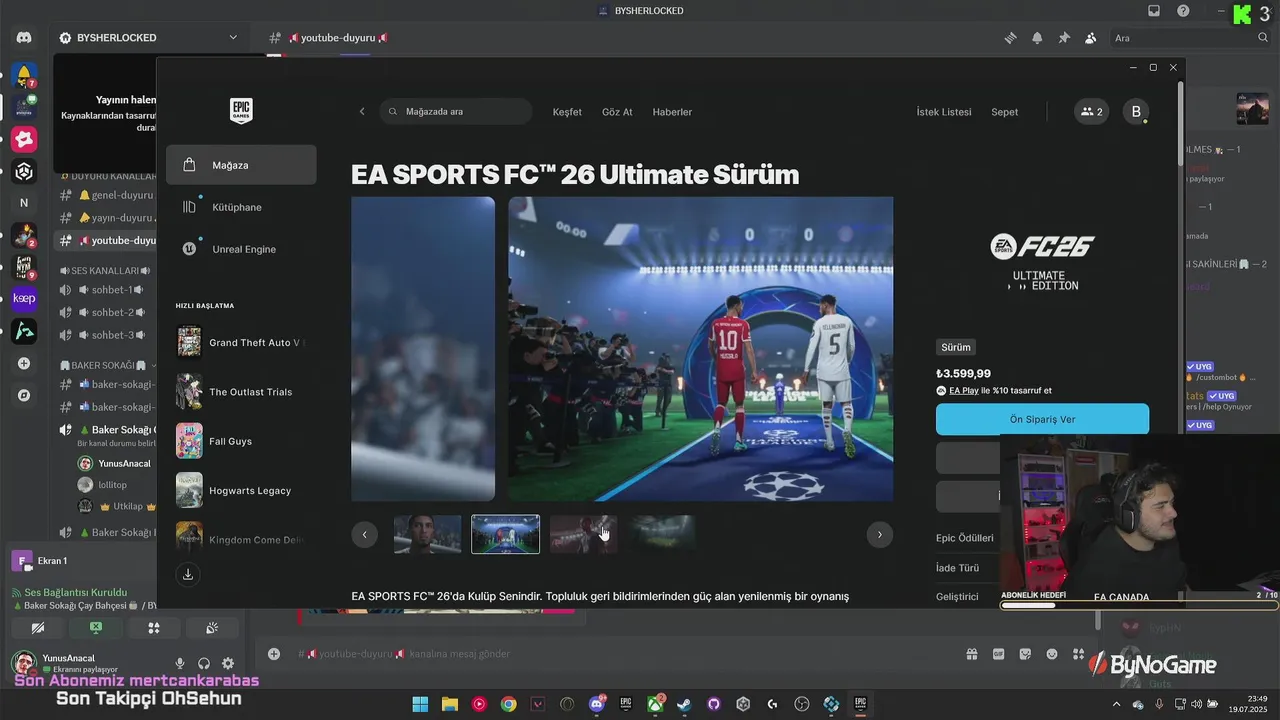Select Mağaza in Epic sidebar

241,165
